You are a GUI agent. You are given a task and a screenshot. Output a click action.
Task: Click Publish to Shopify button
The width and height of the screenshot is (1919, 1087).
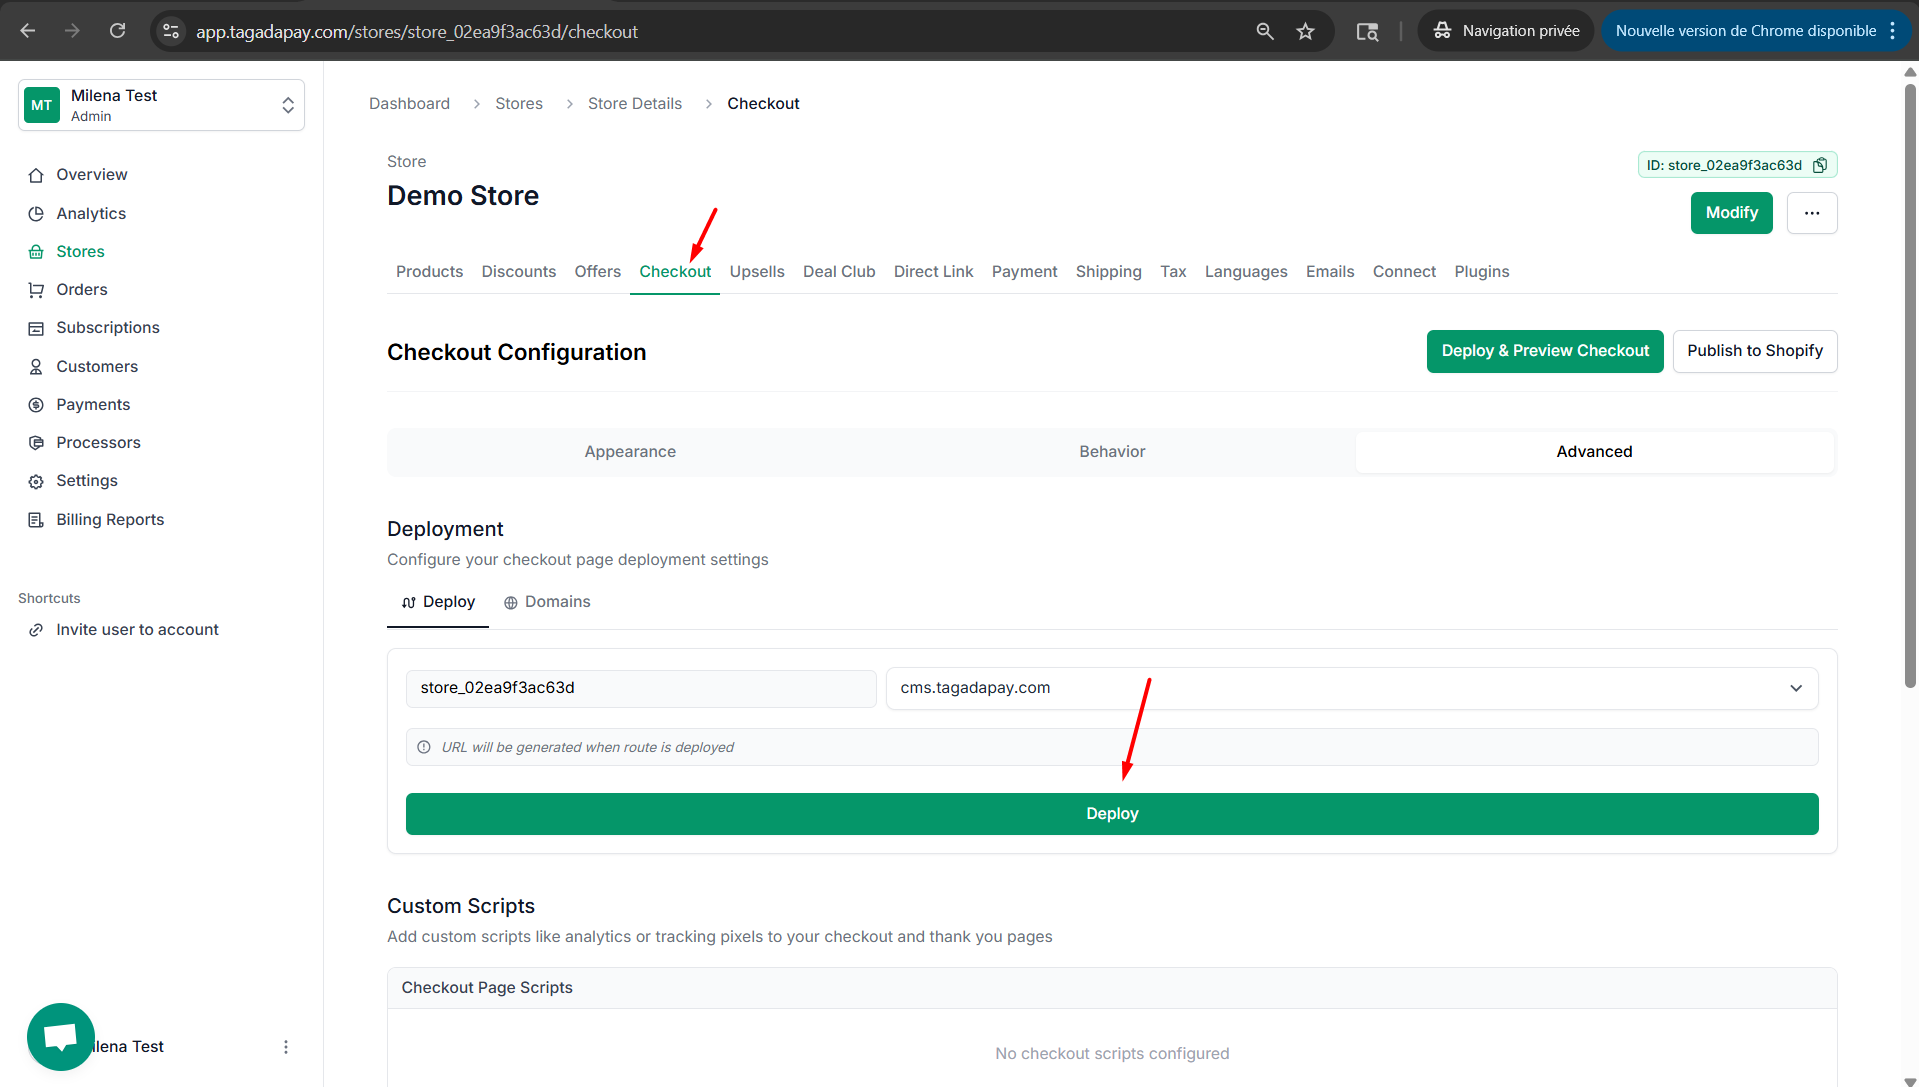tap(1755, 351)
